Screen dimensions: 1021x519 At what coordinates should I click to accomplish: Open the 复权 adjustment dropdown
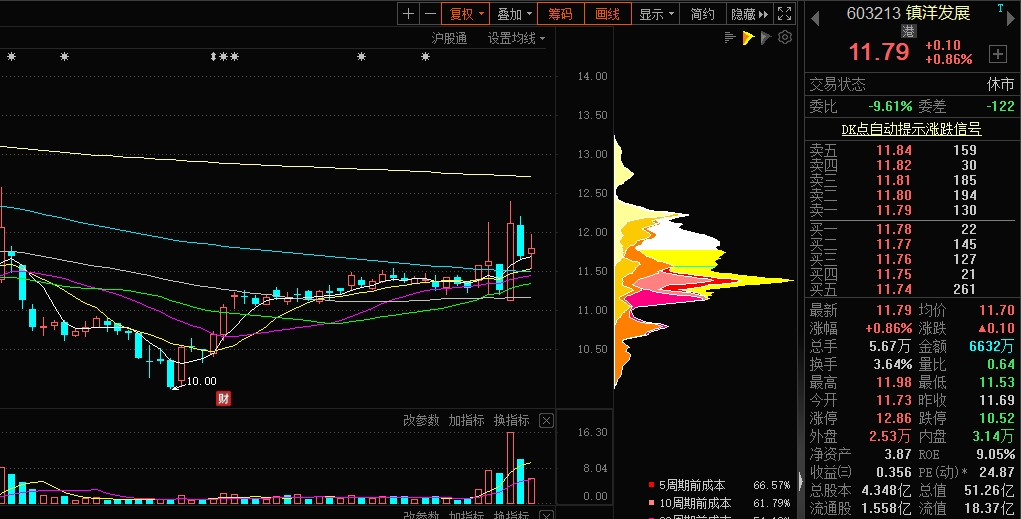pos(466,14)
